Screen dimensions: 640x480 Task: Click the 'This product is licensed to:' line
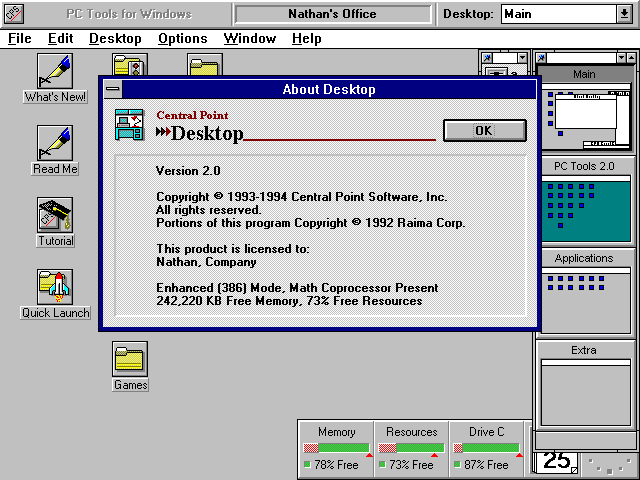(233, 249)
